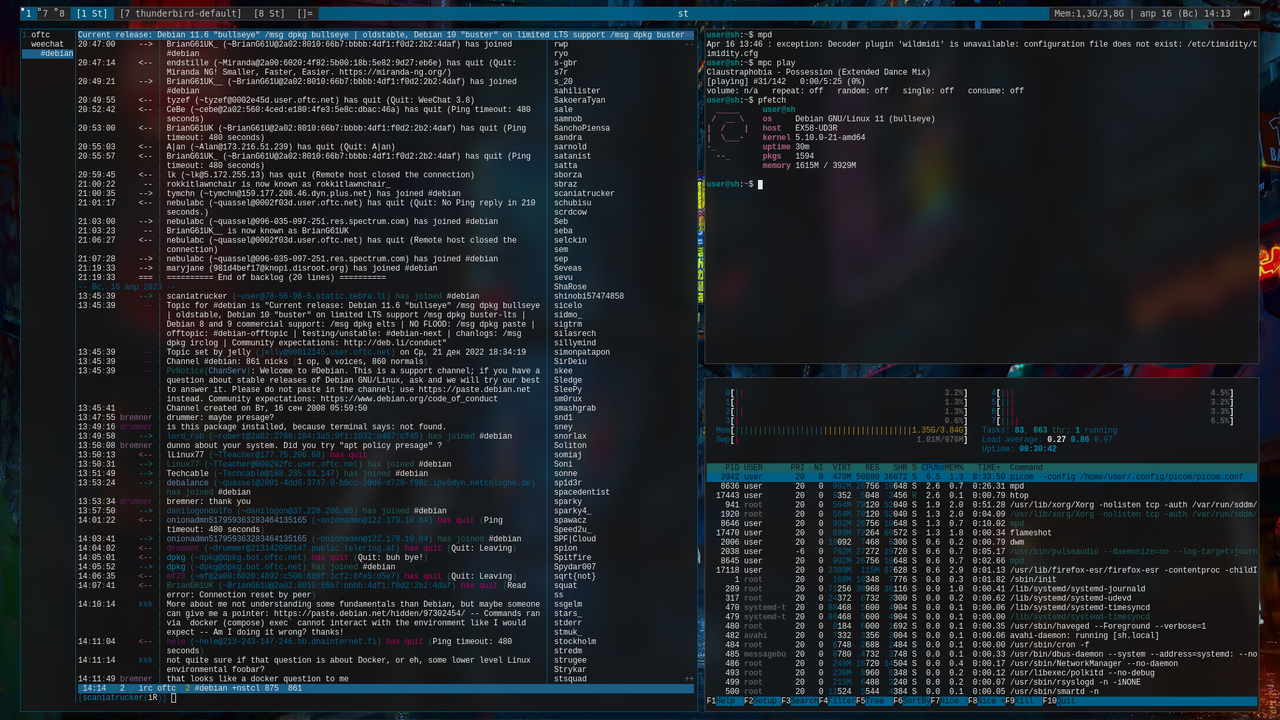Select the htop process row PID 17443
Screen dimensions: 1280x720
[x=982, y=495]
